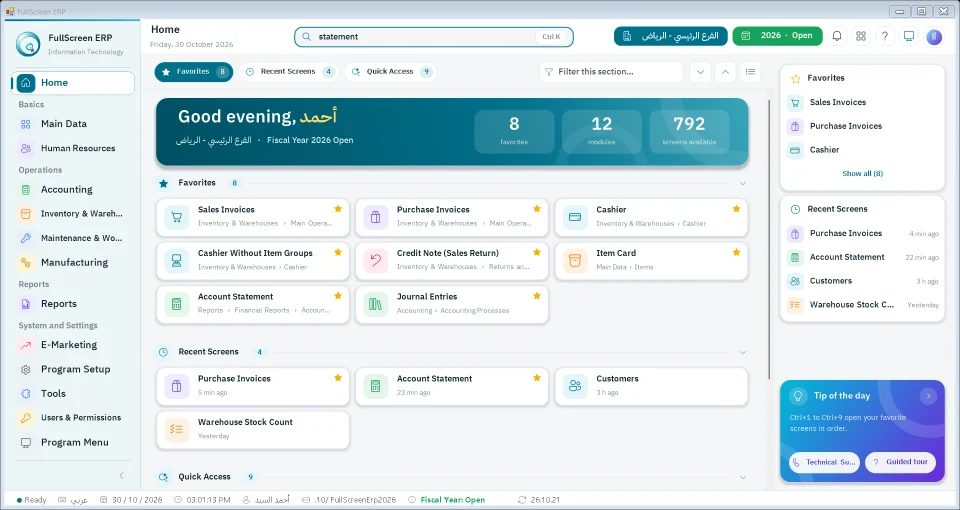Open Program Menu in sidebar
Screen dimensions: 960x510
(x=73, y=442)
